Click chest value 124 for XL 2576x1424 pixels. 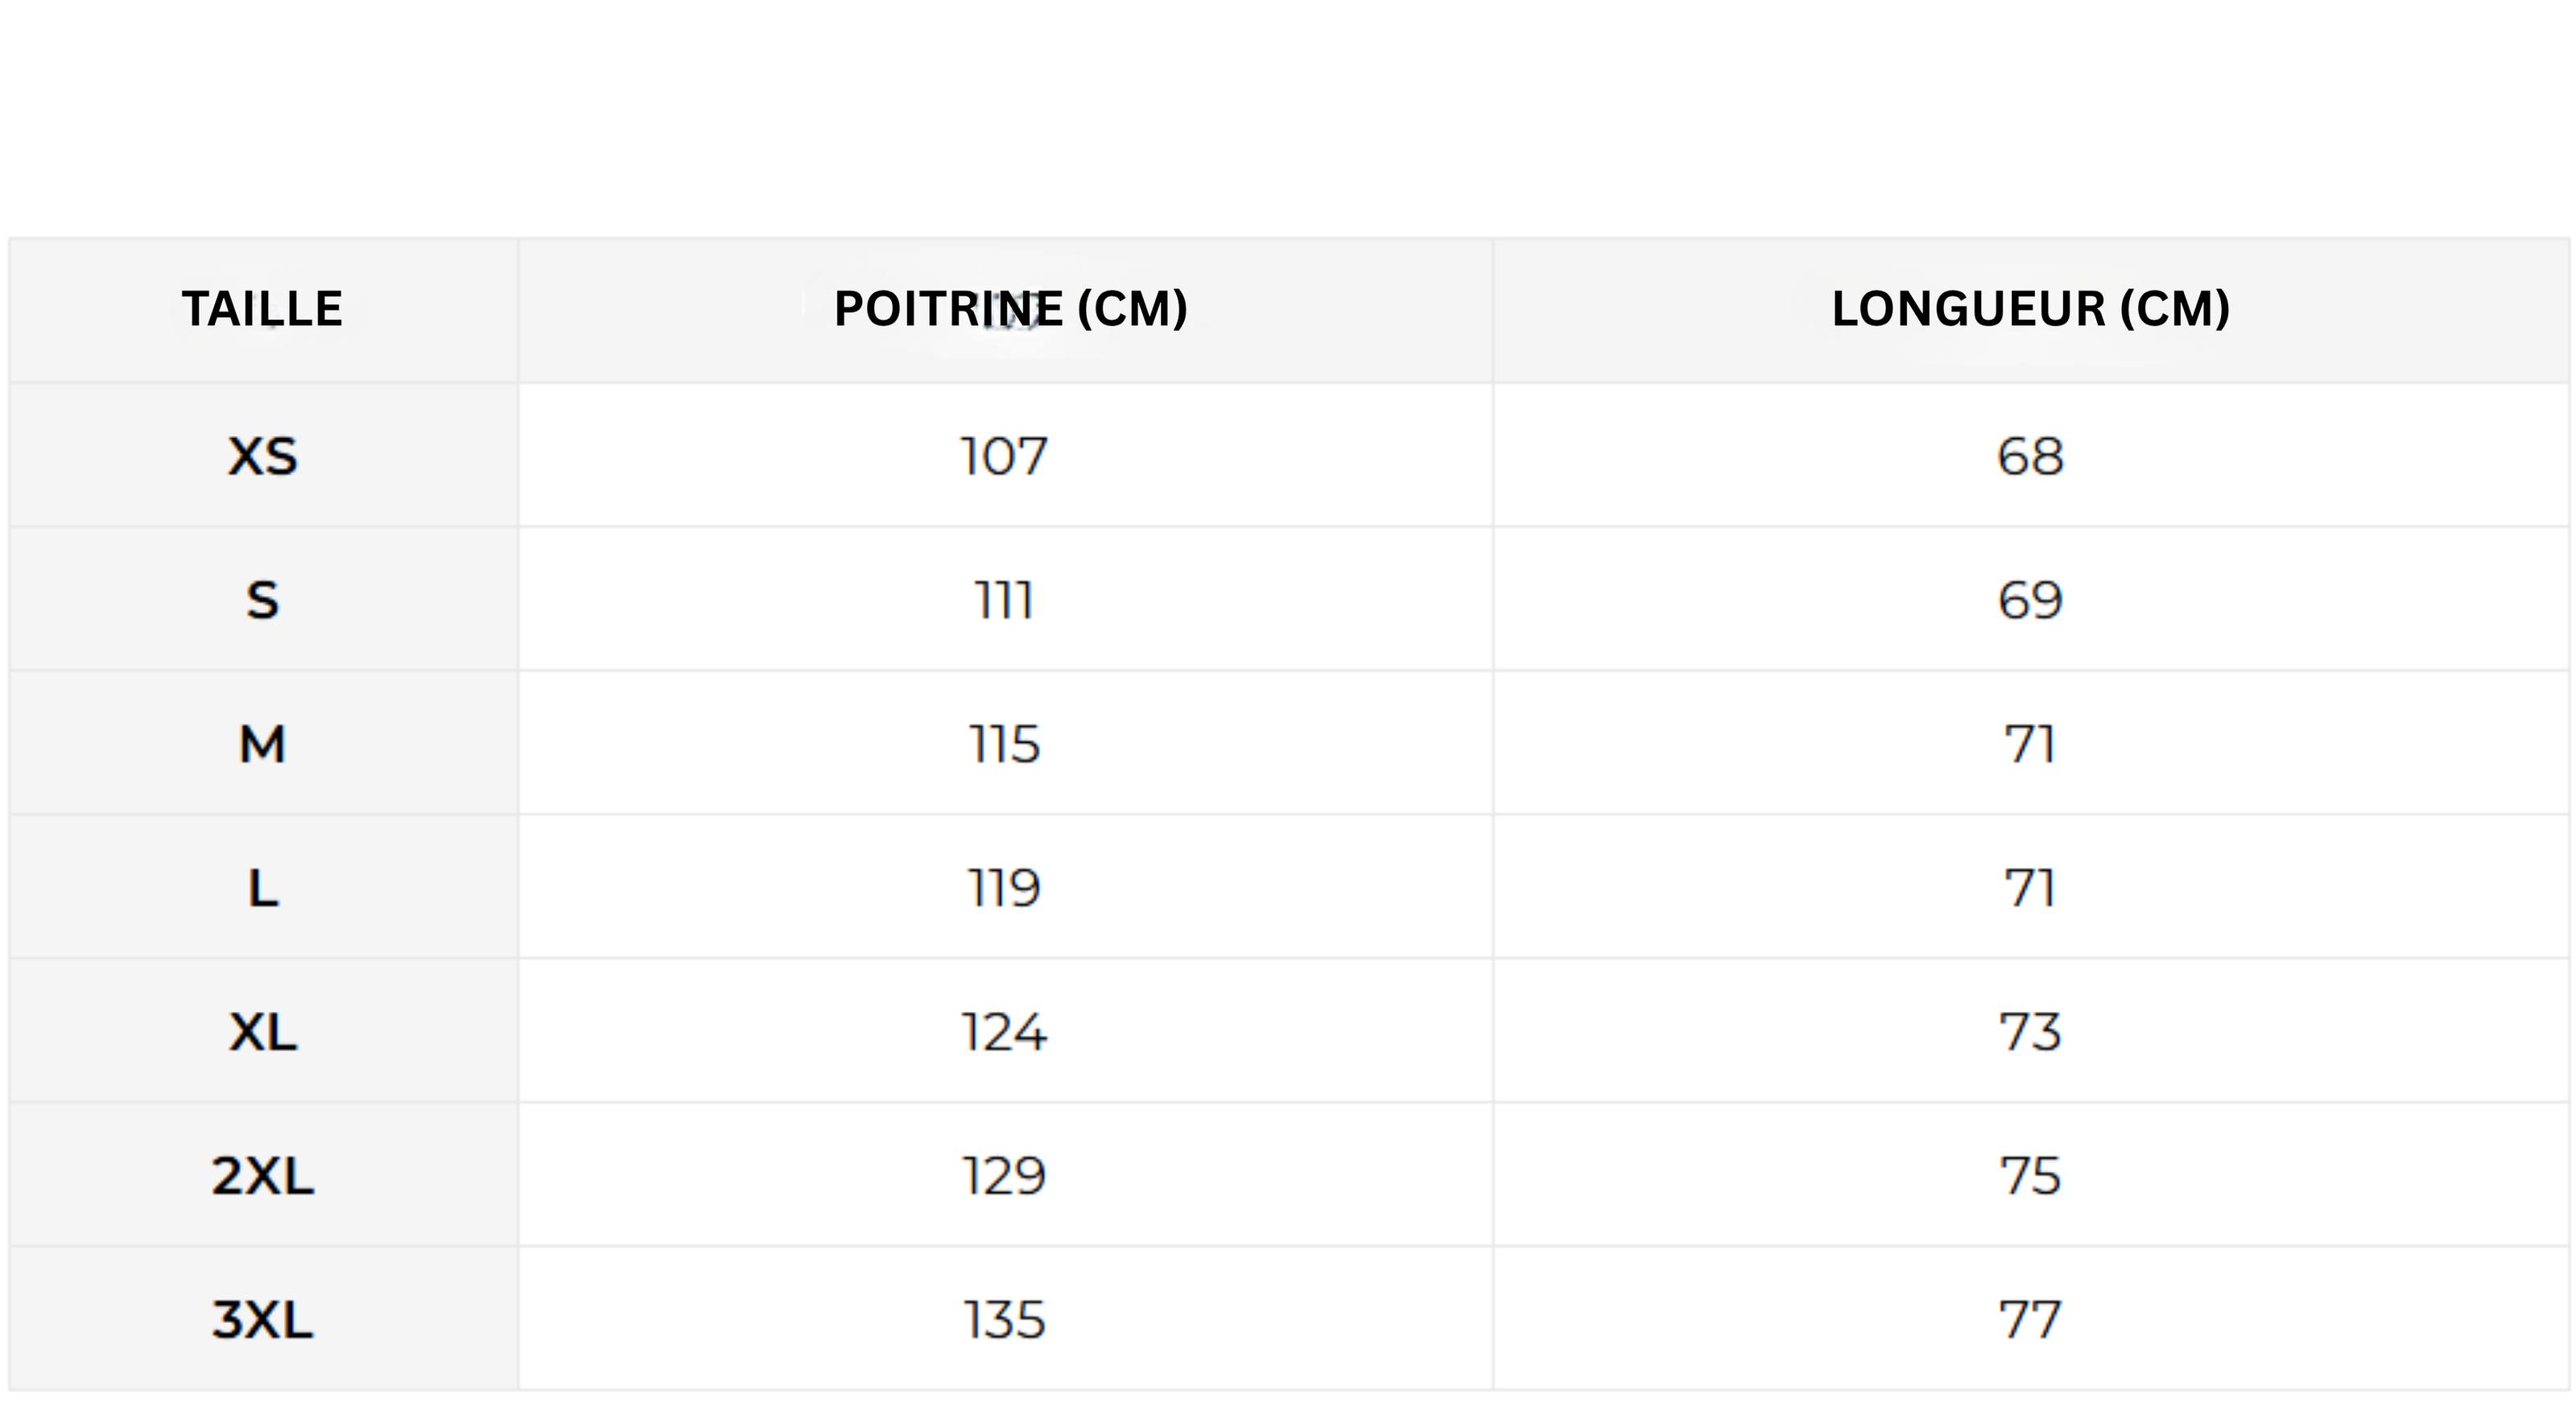(x=1004, y=1032)
